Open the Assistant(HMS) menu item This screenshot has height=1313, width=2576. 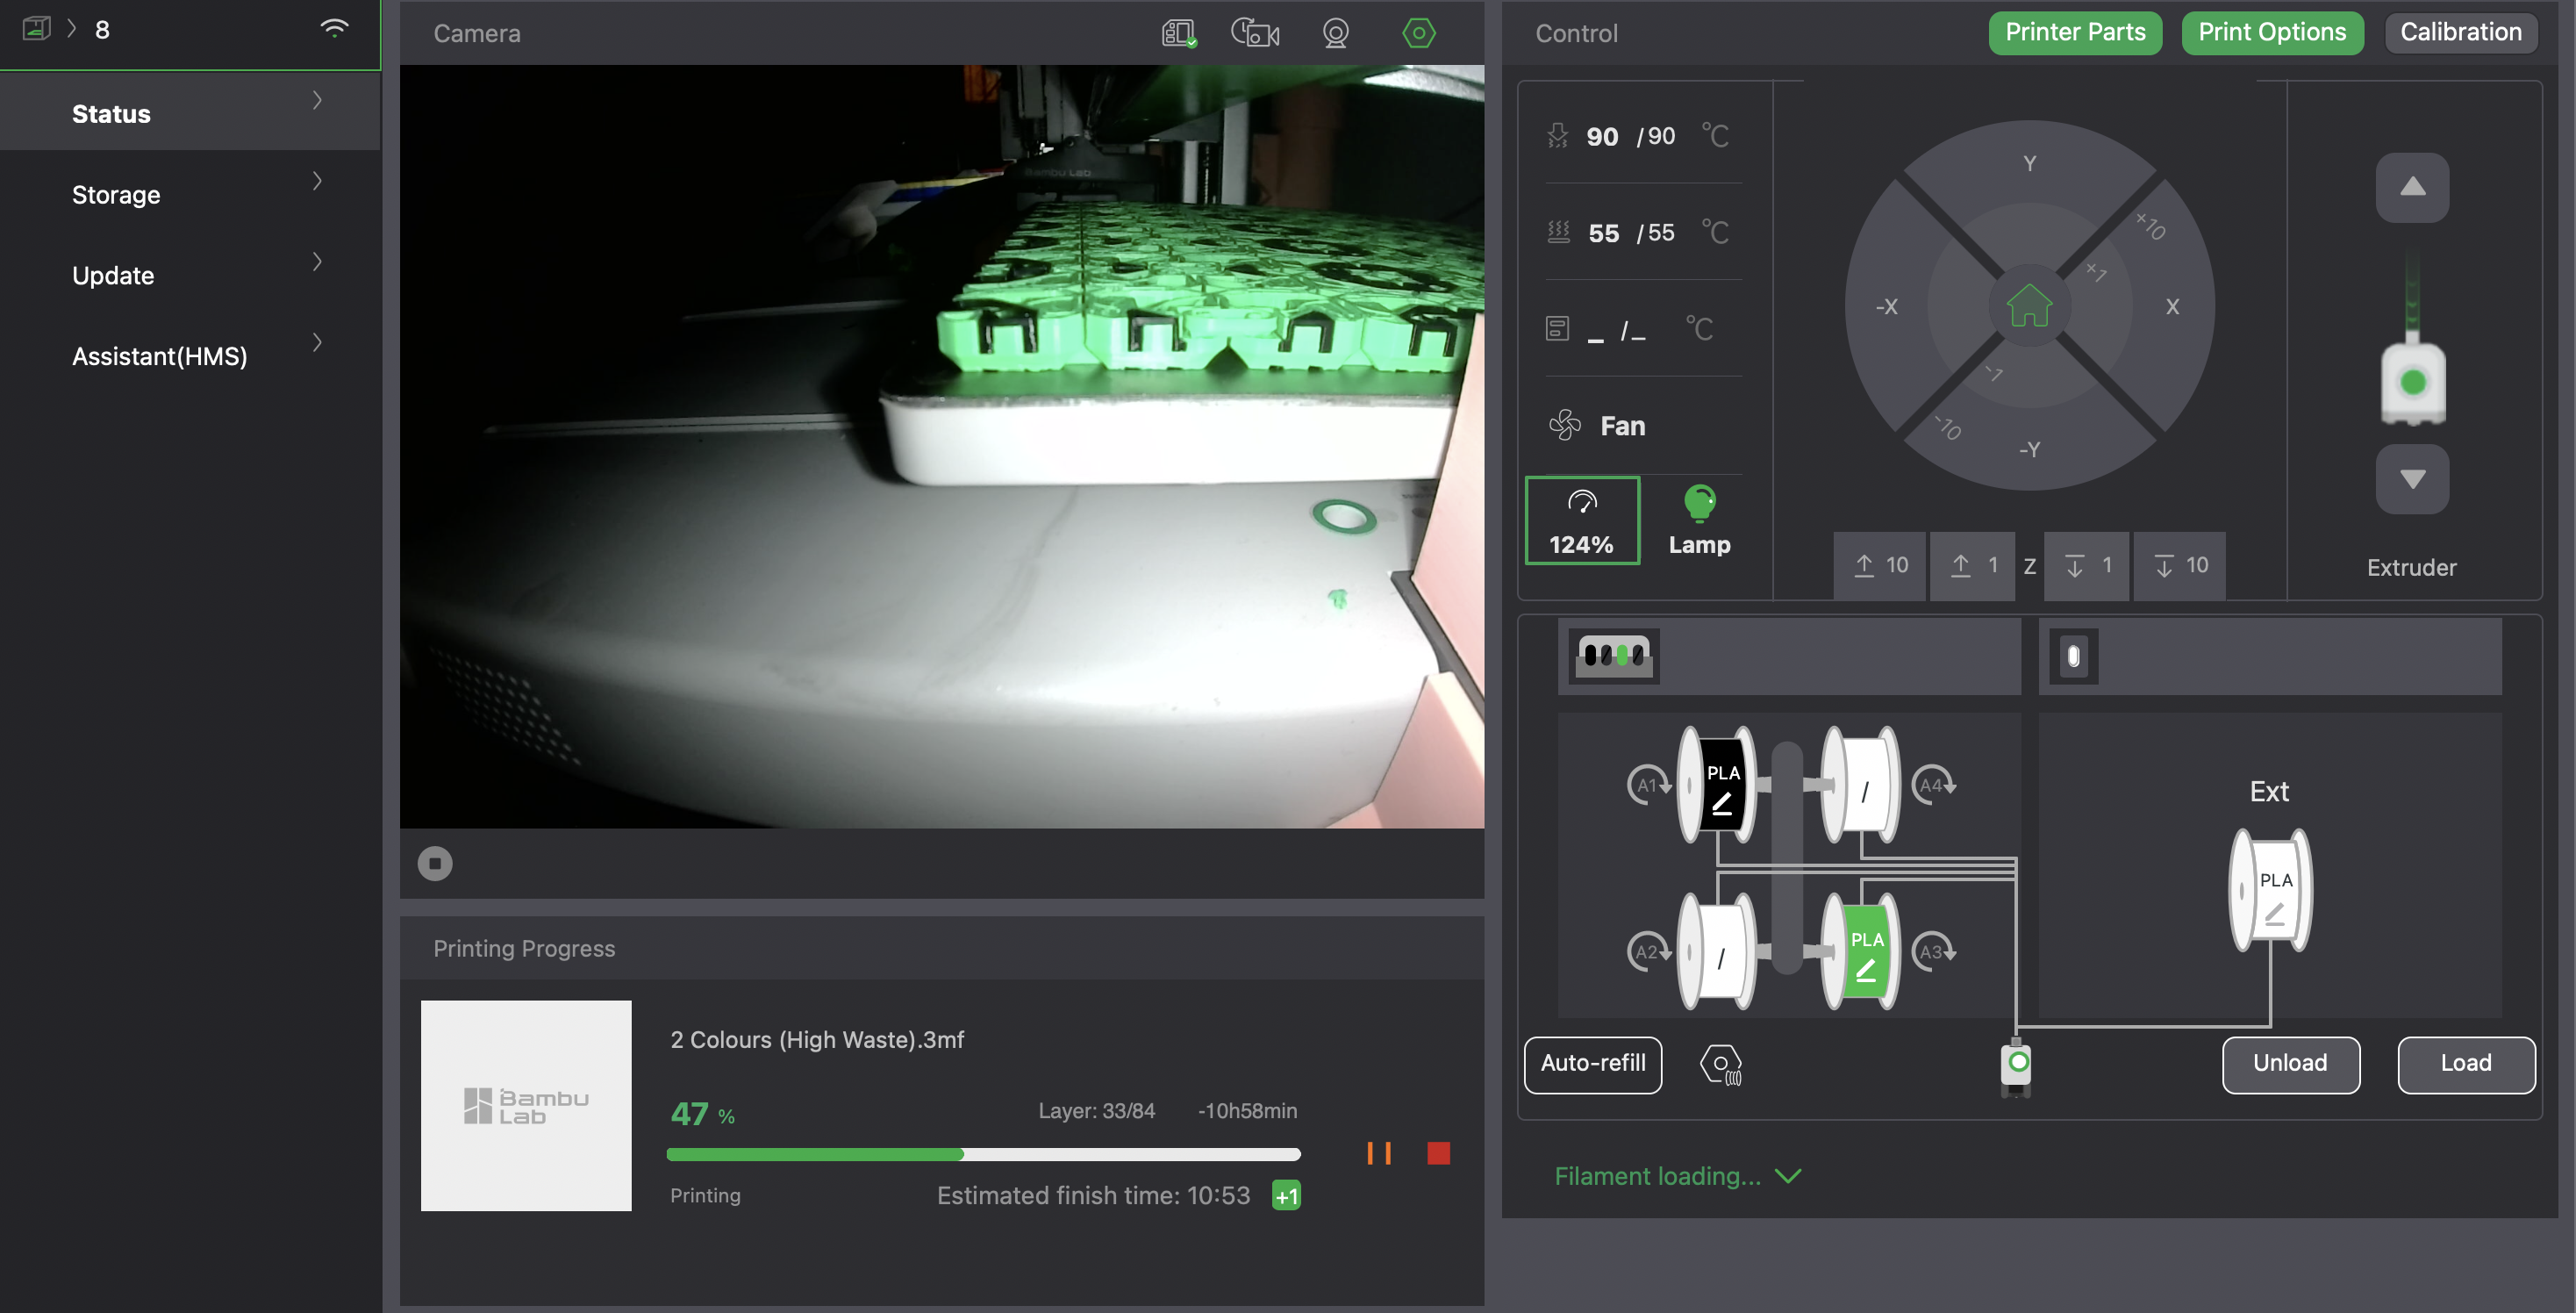coord(190,356)
